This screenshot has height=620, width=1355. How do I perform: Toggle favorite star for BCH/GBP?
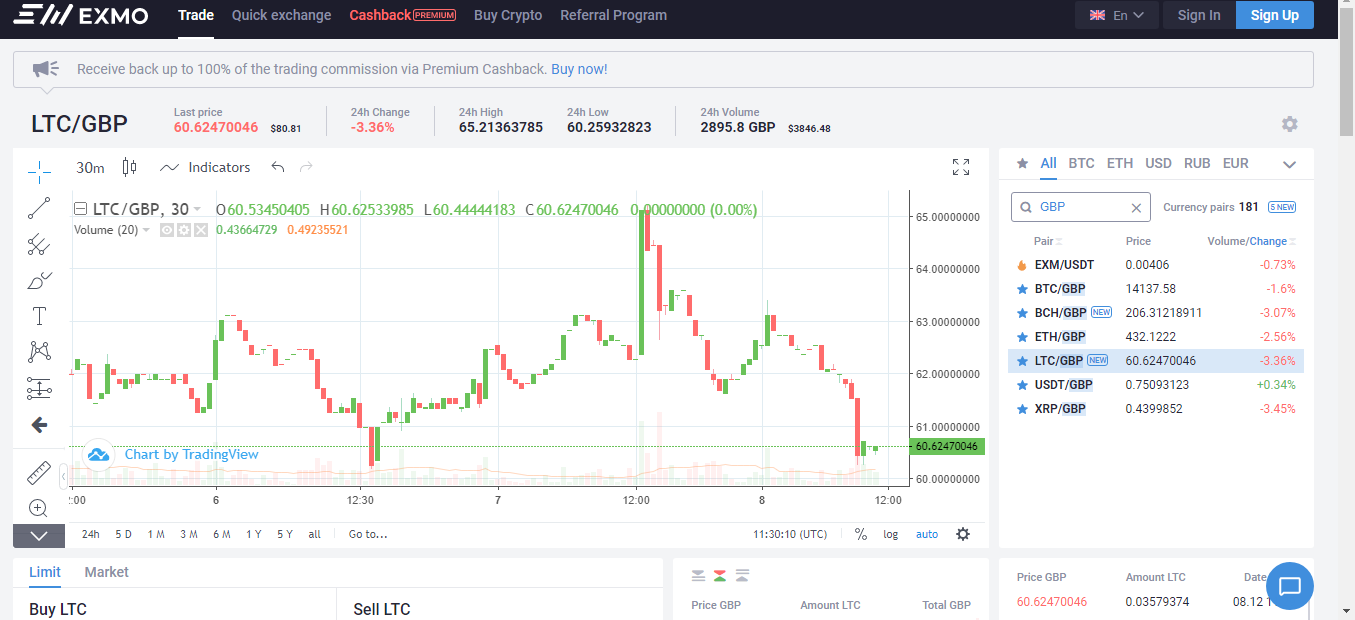tap(1022, 313)
